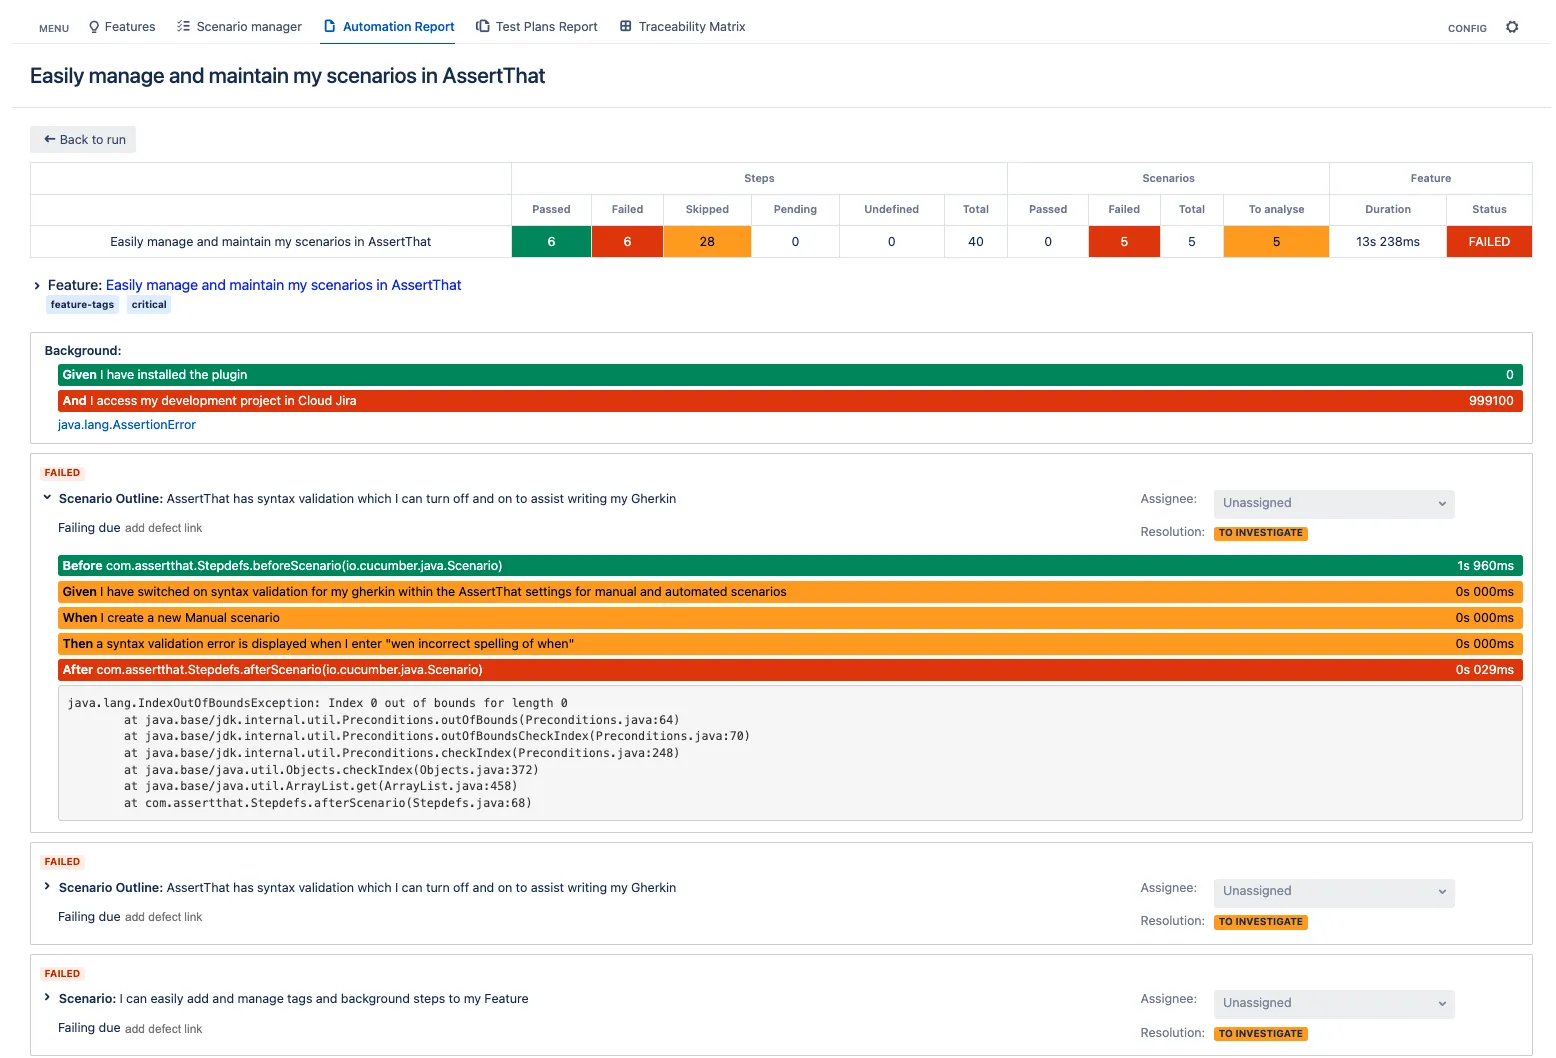Click TO INVESTIGATE badge on tags scenario
Image resolution: width=1556 pixels, height=1058 pixels.
1261,1034
